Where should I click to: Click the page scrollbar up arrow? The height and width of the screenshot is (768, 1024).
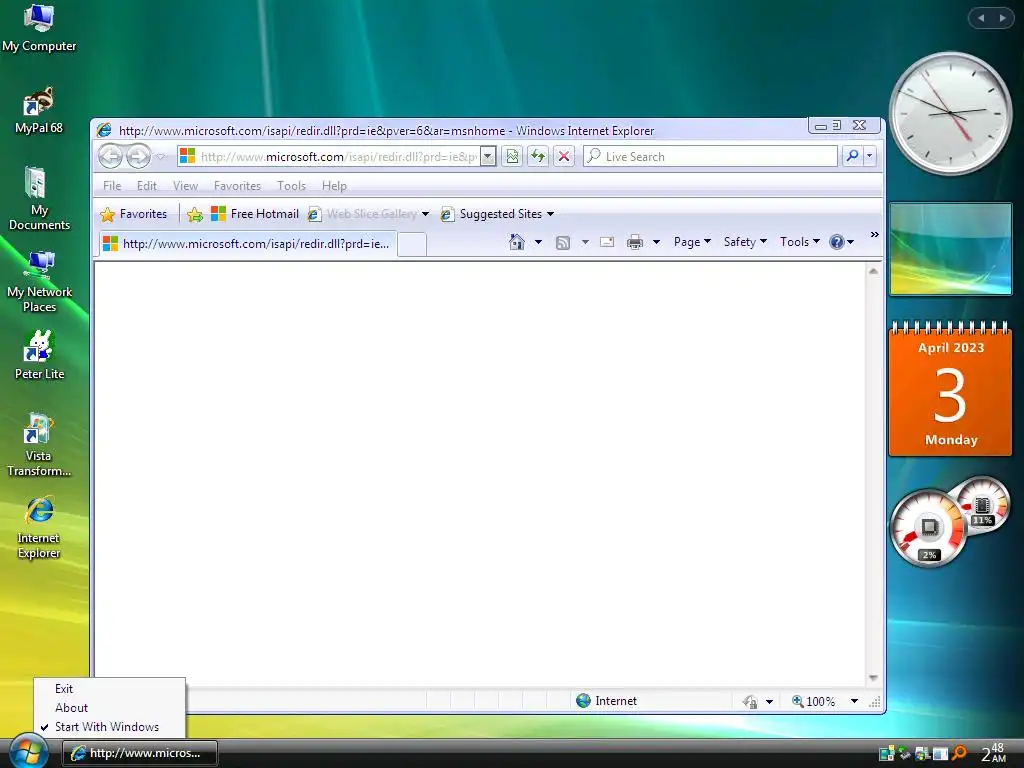(873, 271)
